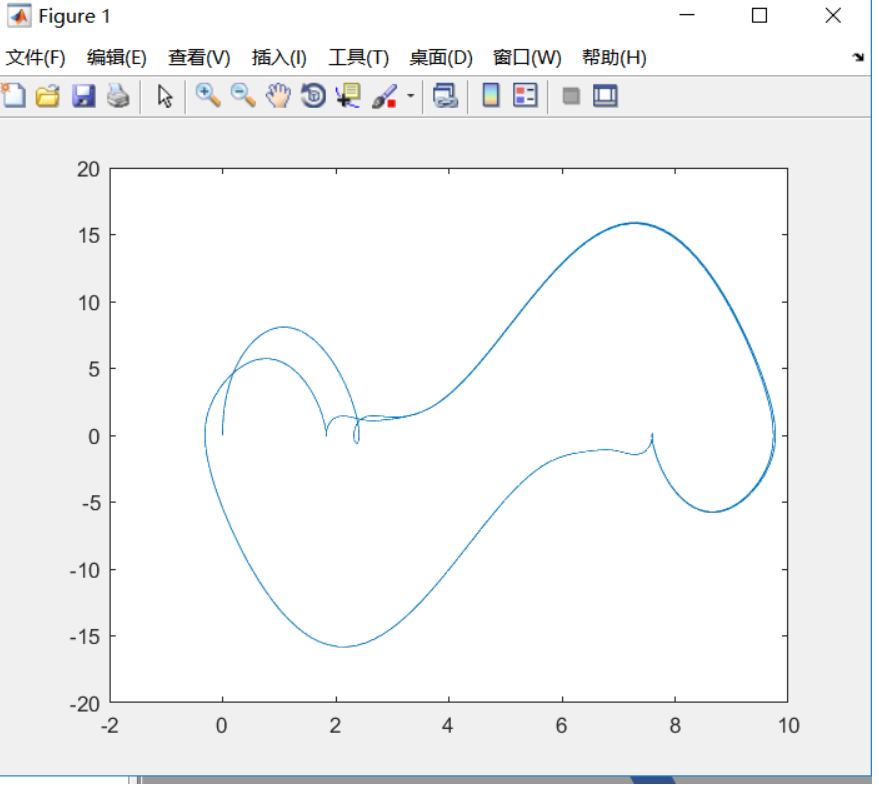879x785 pixels.
Task: Create a new figure
Action: (13, 96)
